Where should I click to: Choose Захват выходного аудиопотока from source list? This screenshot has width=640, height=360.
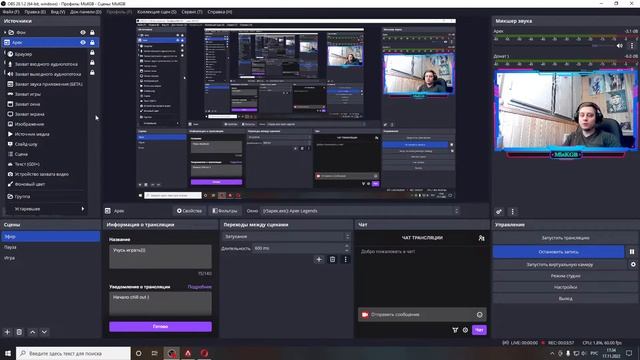[x=47, y=74]
